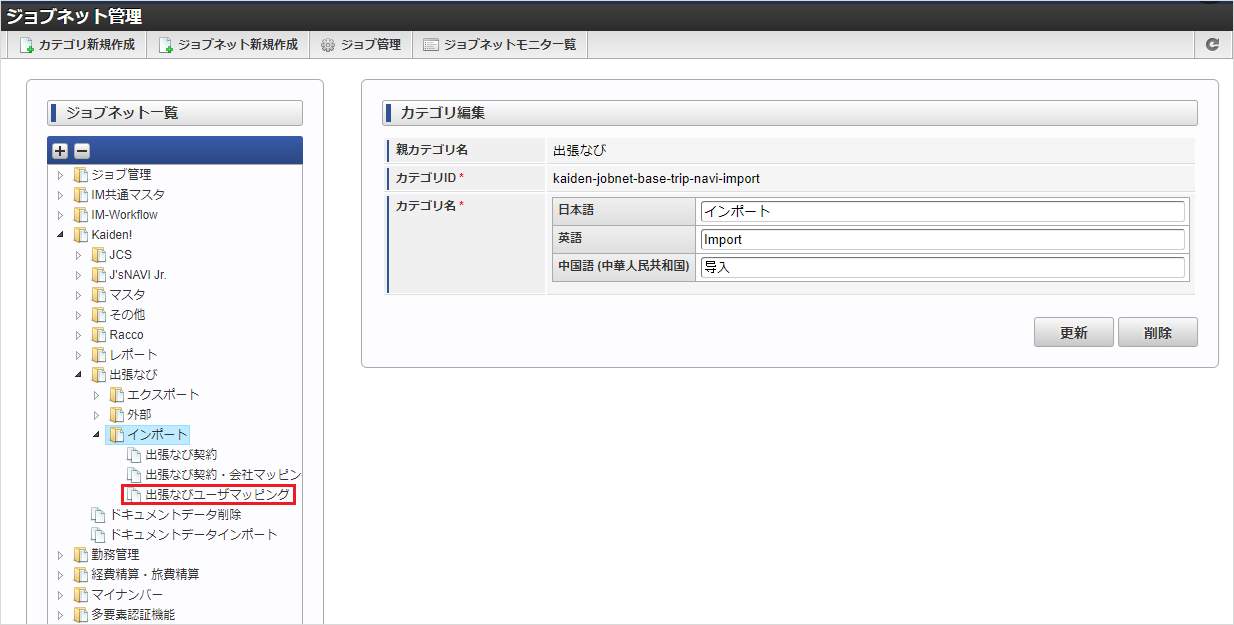Collapse all tree nodes with minus icon
This screenshot has width=1234, height=625.
point(82,151)
